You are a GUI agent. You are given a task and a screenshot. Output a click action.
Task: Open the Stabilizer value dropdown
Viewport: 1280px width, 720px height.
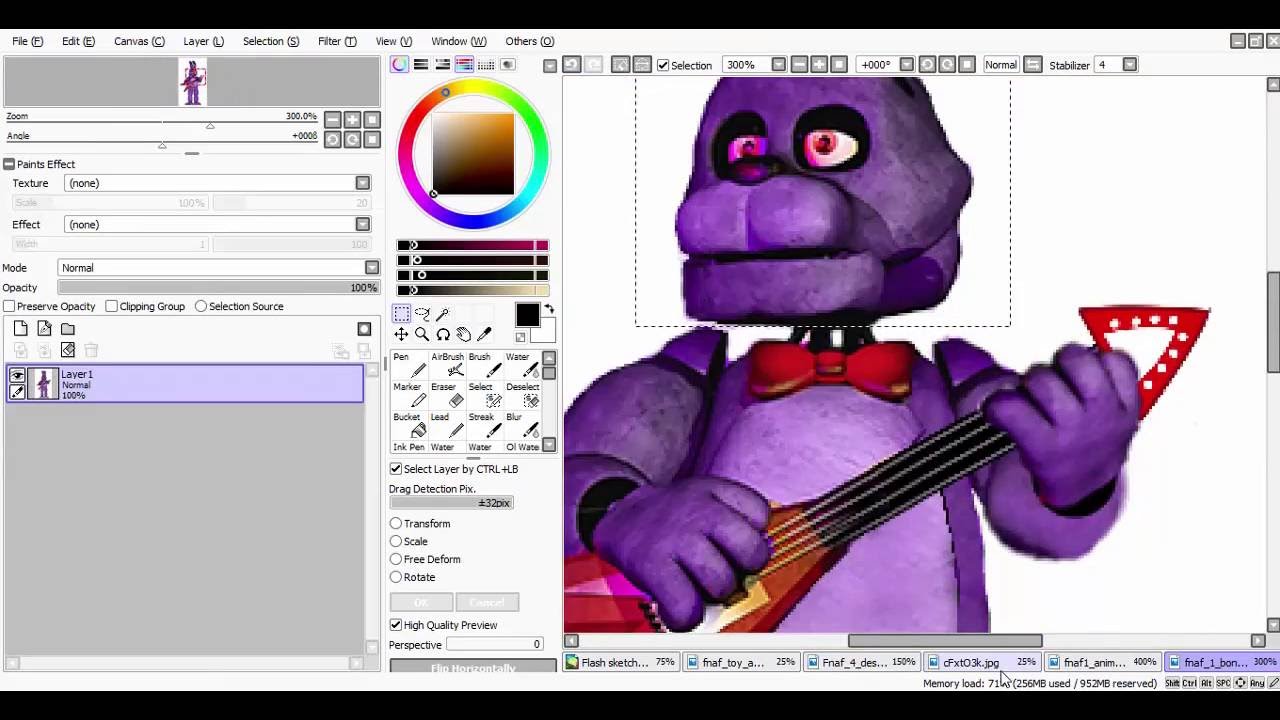(x=1129, y=65)
